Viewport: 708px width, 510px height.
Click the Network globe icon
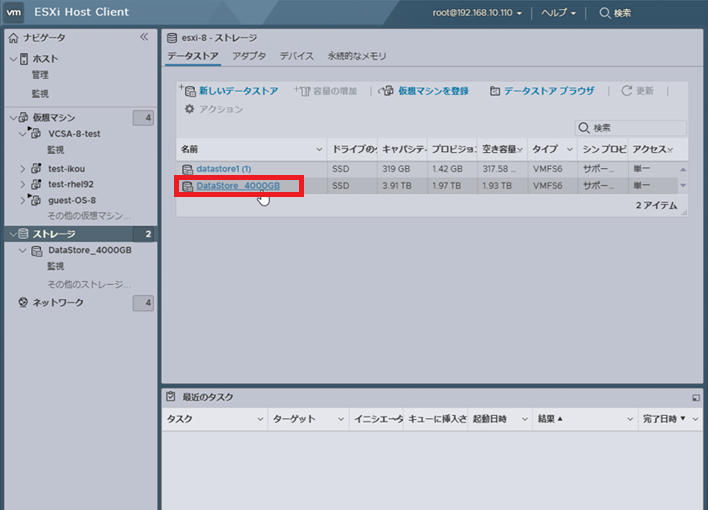(x=23, y=302)
